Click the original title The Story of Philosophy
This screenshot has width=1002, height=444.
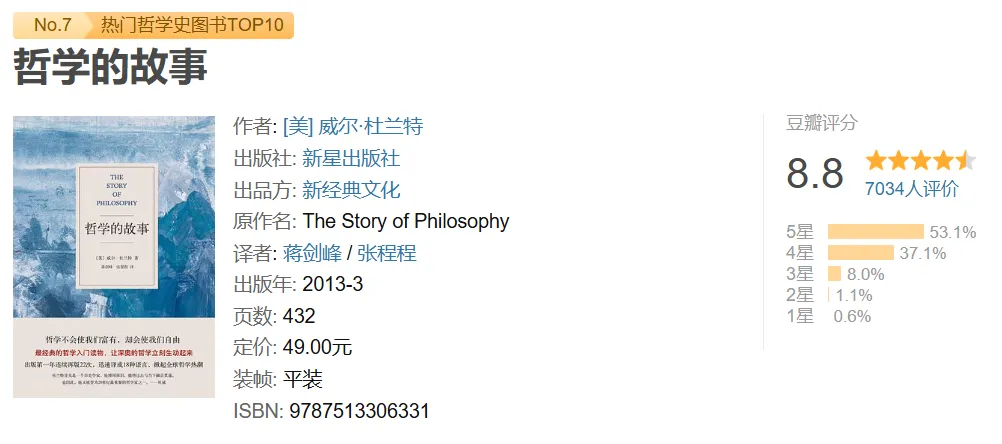(x=406, y=221)
